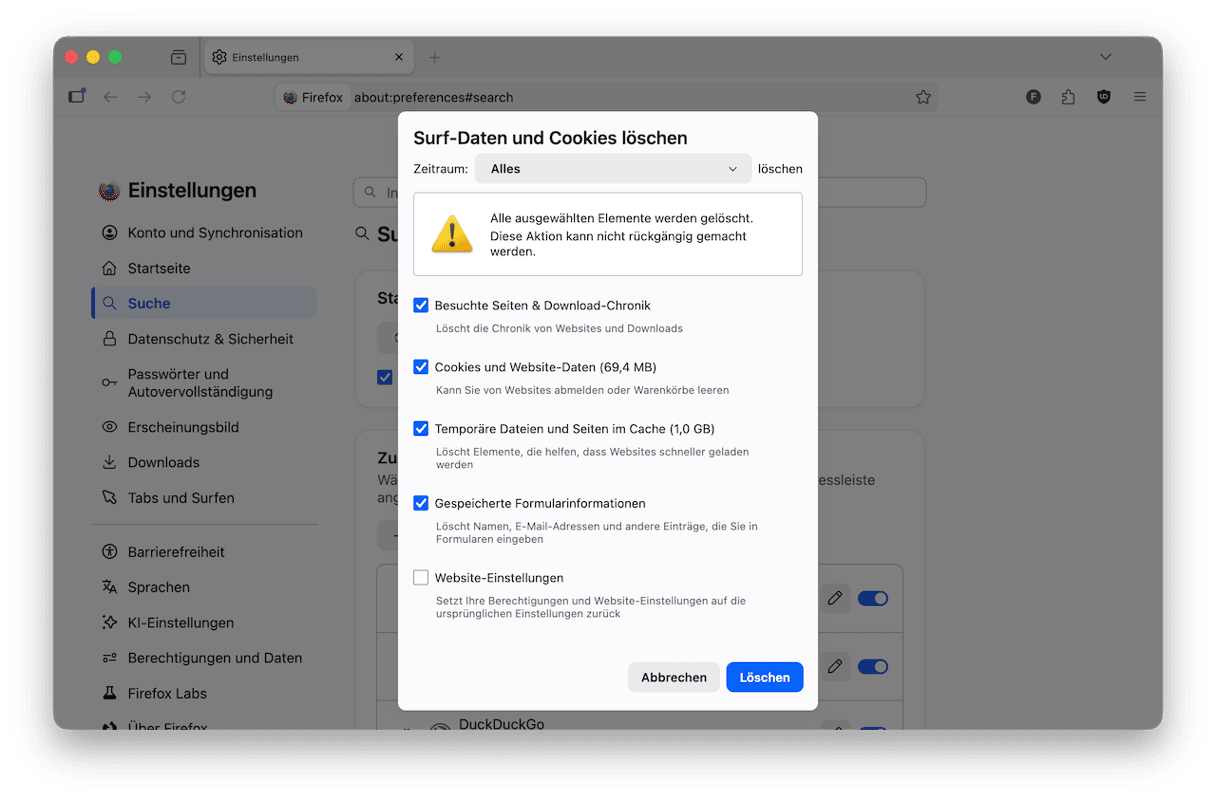Close the Einstellungen tab

[x=399, y=57]
